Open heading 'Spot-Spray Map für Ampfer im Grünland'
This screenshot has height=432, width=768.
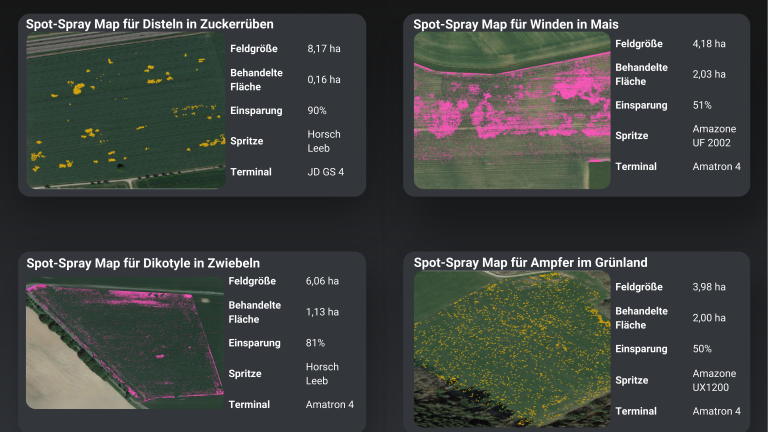pyautogui.click(x=530, y=262)
